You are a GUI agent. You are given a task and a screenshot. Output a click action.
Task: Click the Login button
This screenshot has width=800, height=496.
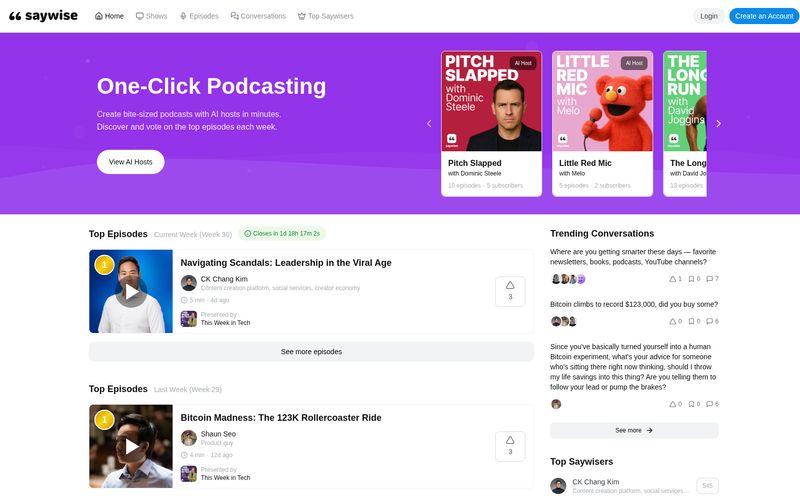tap(708, 16)
